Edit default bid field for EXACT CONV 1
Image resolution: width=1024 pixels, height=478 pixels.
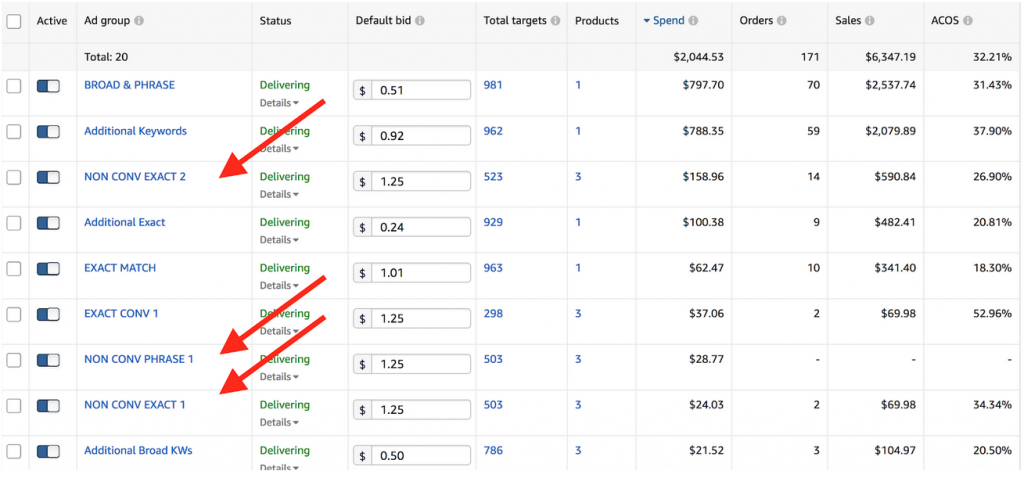click(x=412, y=319)
